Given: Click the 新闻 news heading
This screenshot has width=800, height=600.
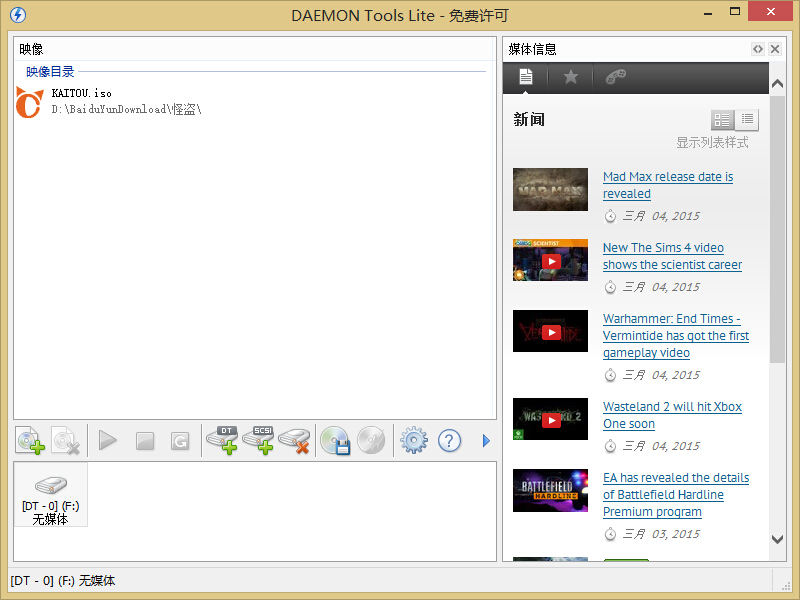Looking at the screenshot, I should click(529, 119).
